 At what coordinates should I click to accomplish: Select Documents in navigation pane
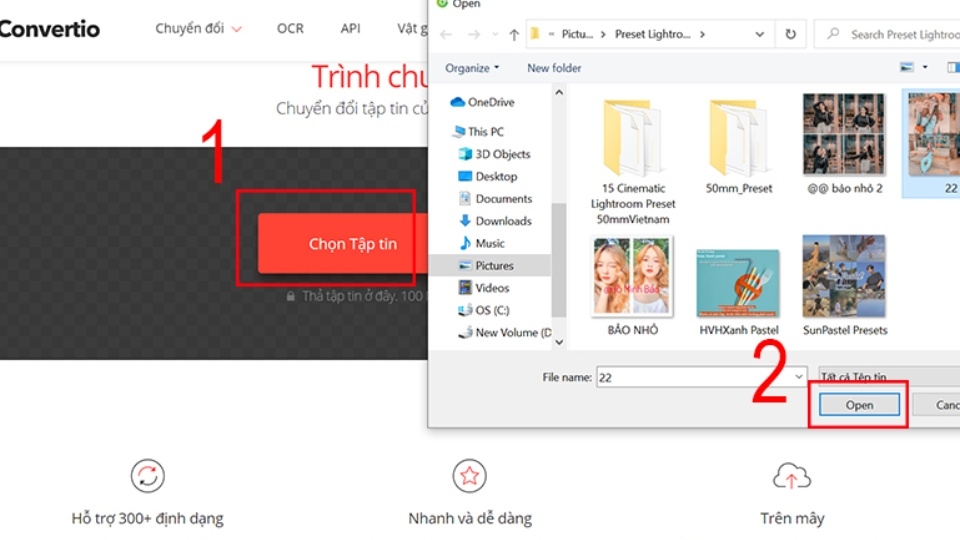pyautogui.click(x=495, y=199)
